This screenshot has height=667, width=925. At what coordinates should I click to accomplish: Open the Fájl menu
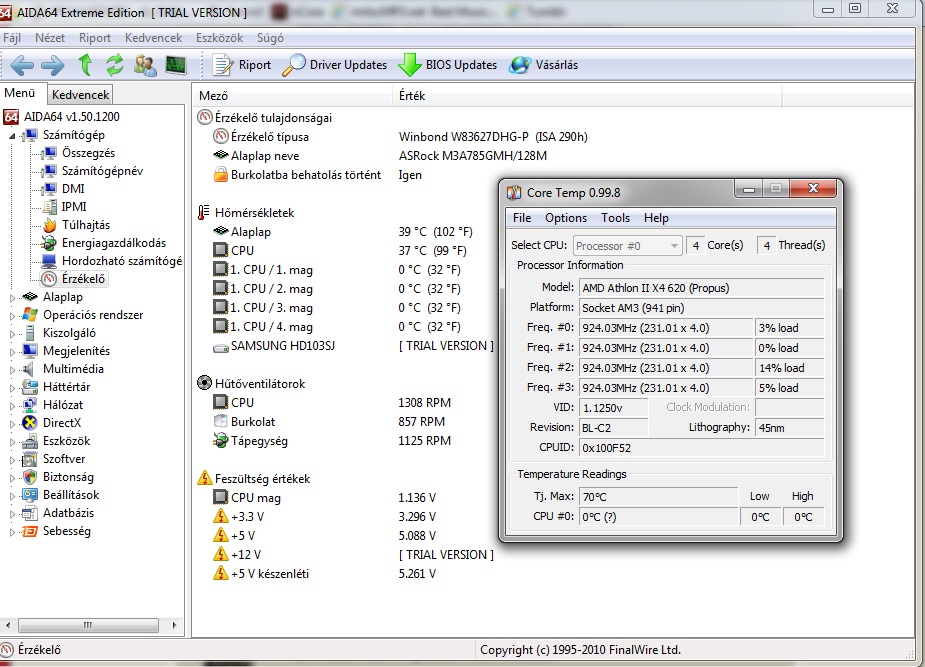[x=12, y=38]
